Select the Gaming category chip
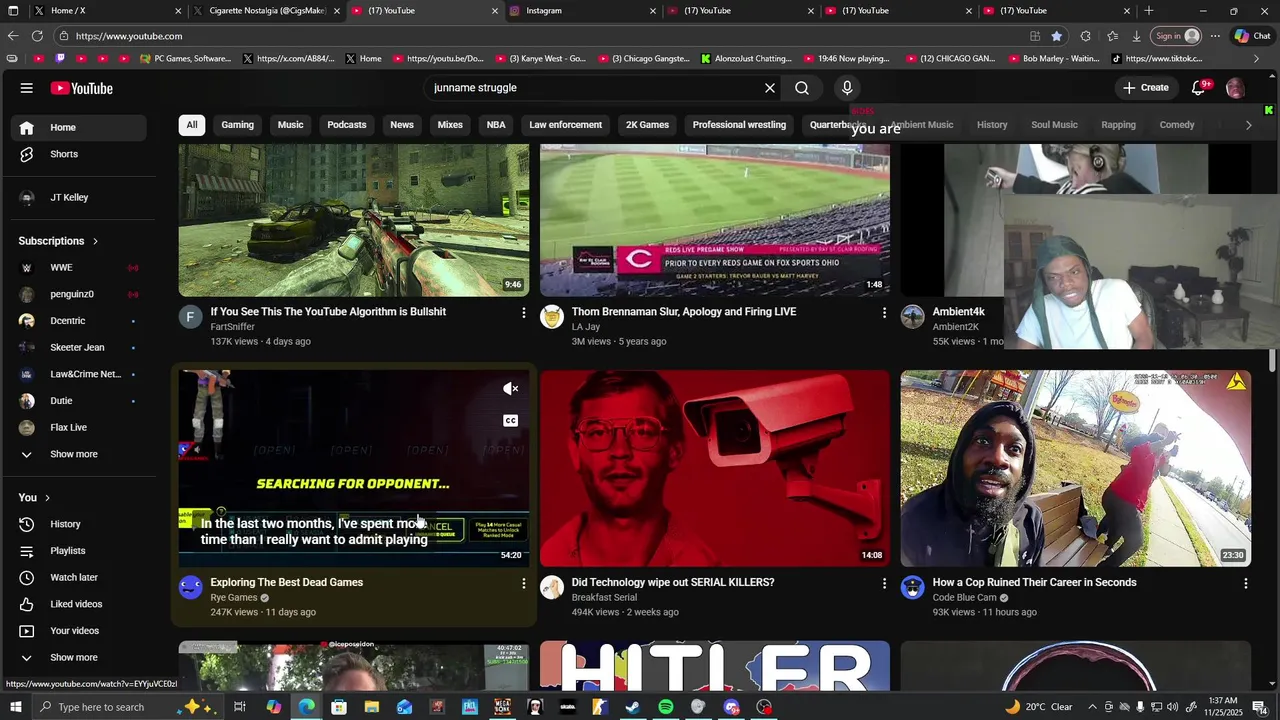This screenshot has width=1280, height=720. pyautogui.click(x=237, y=125)
